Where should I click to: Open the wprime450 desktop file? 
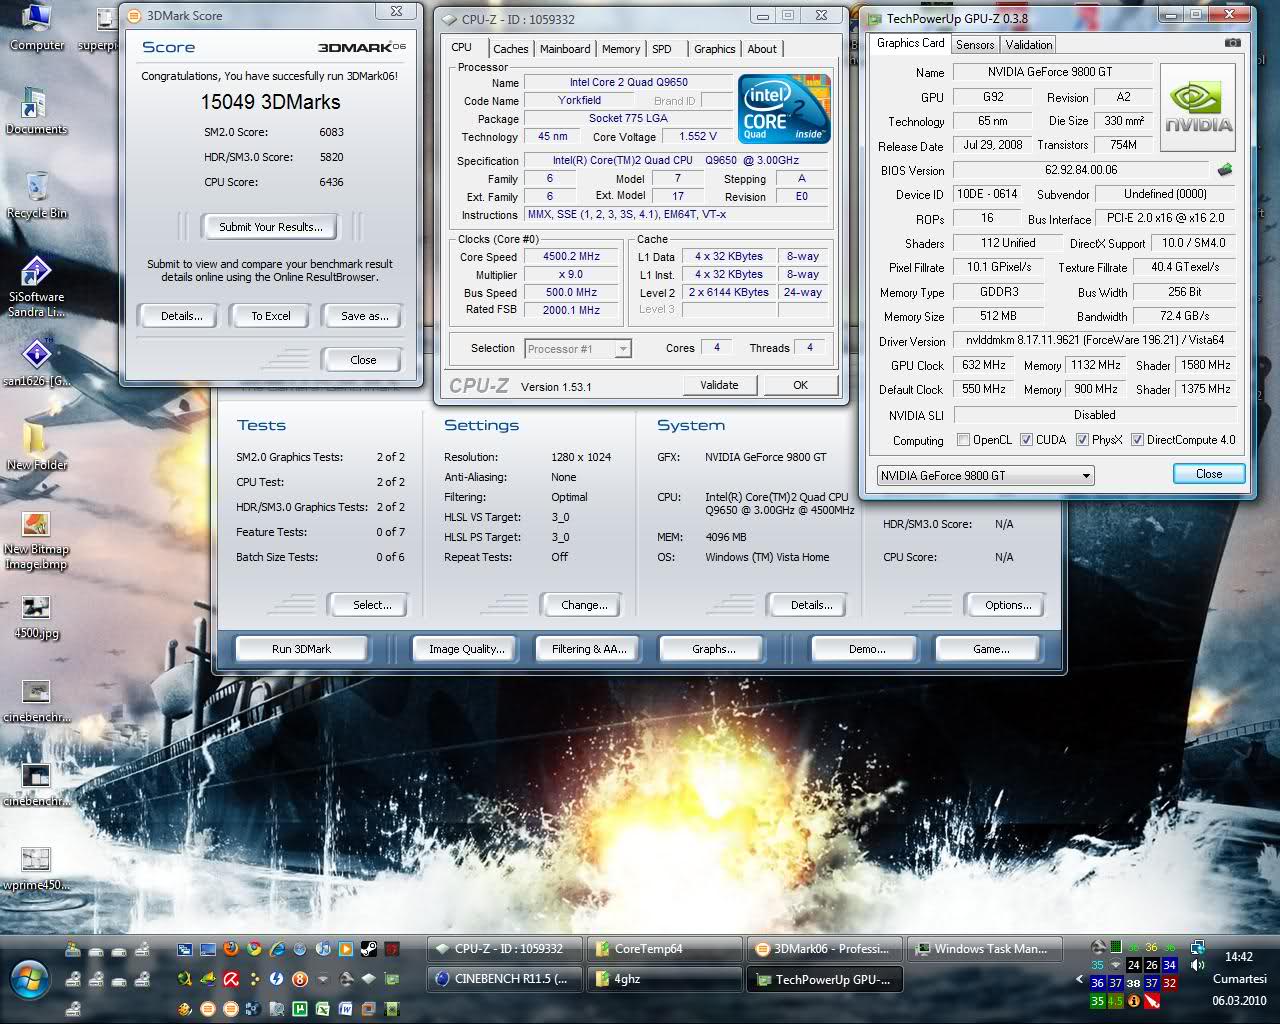point(36,868)
